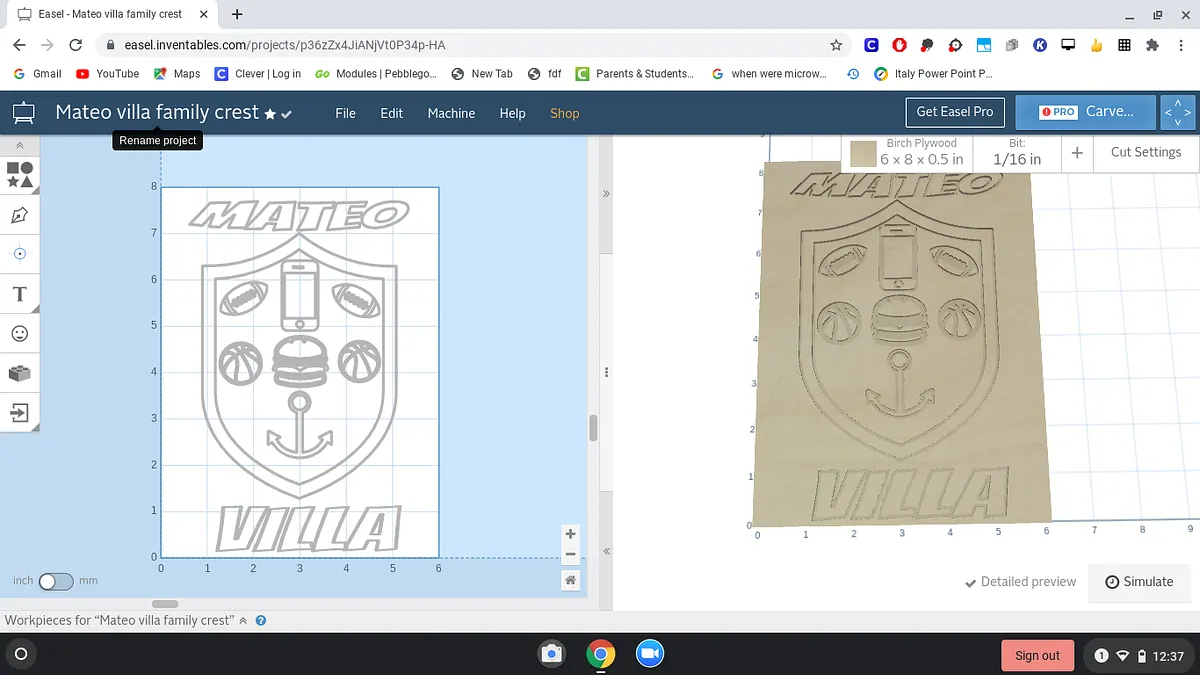This screenshot has height=675, width=1200.
Task: Expand Workpieces for Mateo villa family crest
Action: (243, 621)
